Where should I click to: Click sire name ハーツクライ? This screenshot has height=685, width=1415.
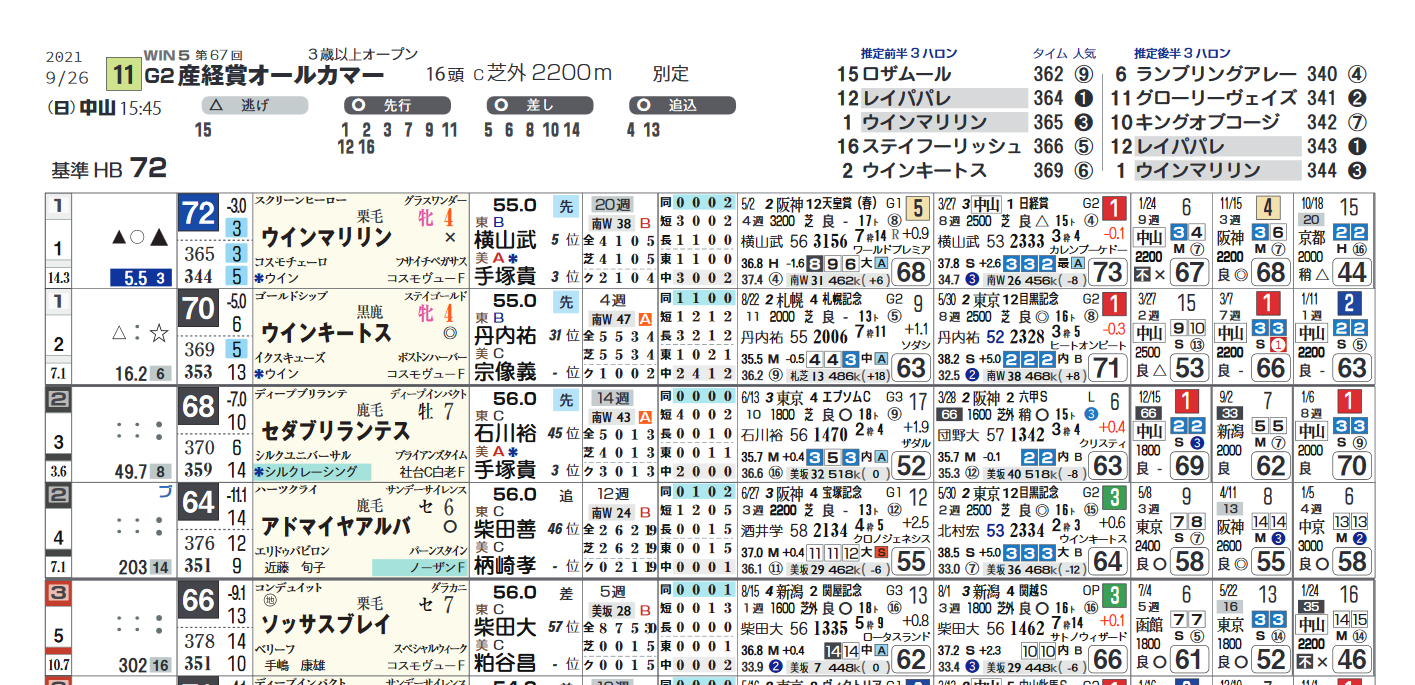tap(284, 490)
